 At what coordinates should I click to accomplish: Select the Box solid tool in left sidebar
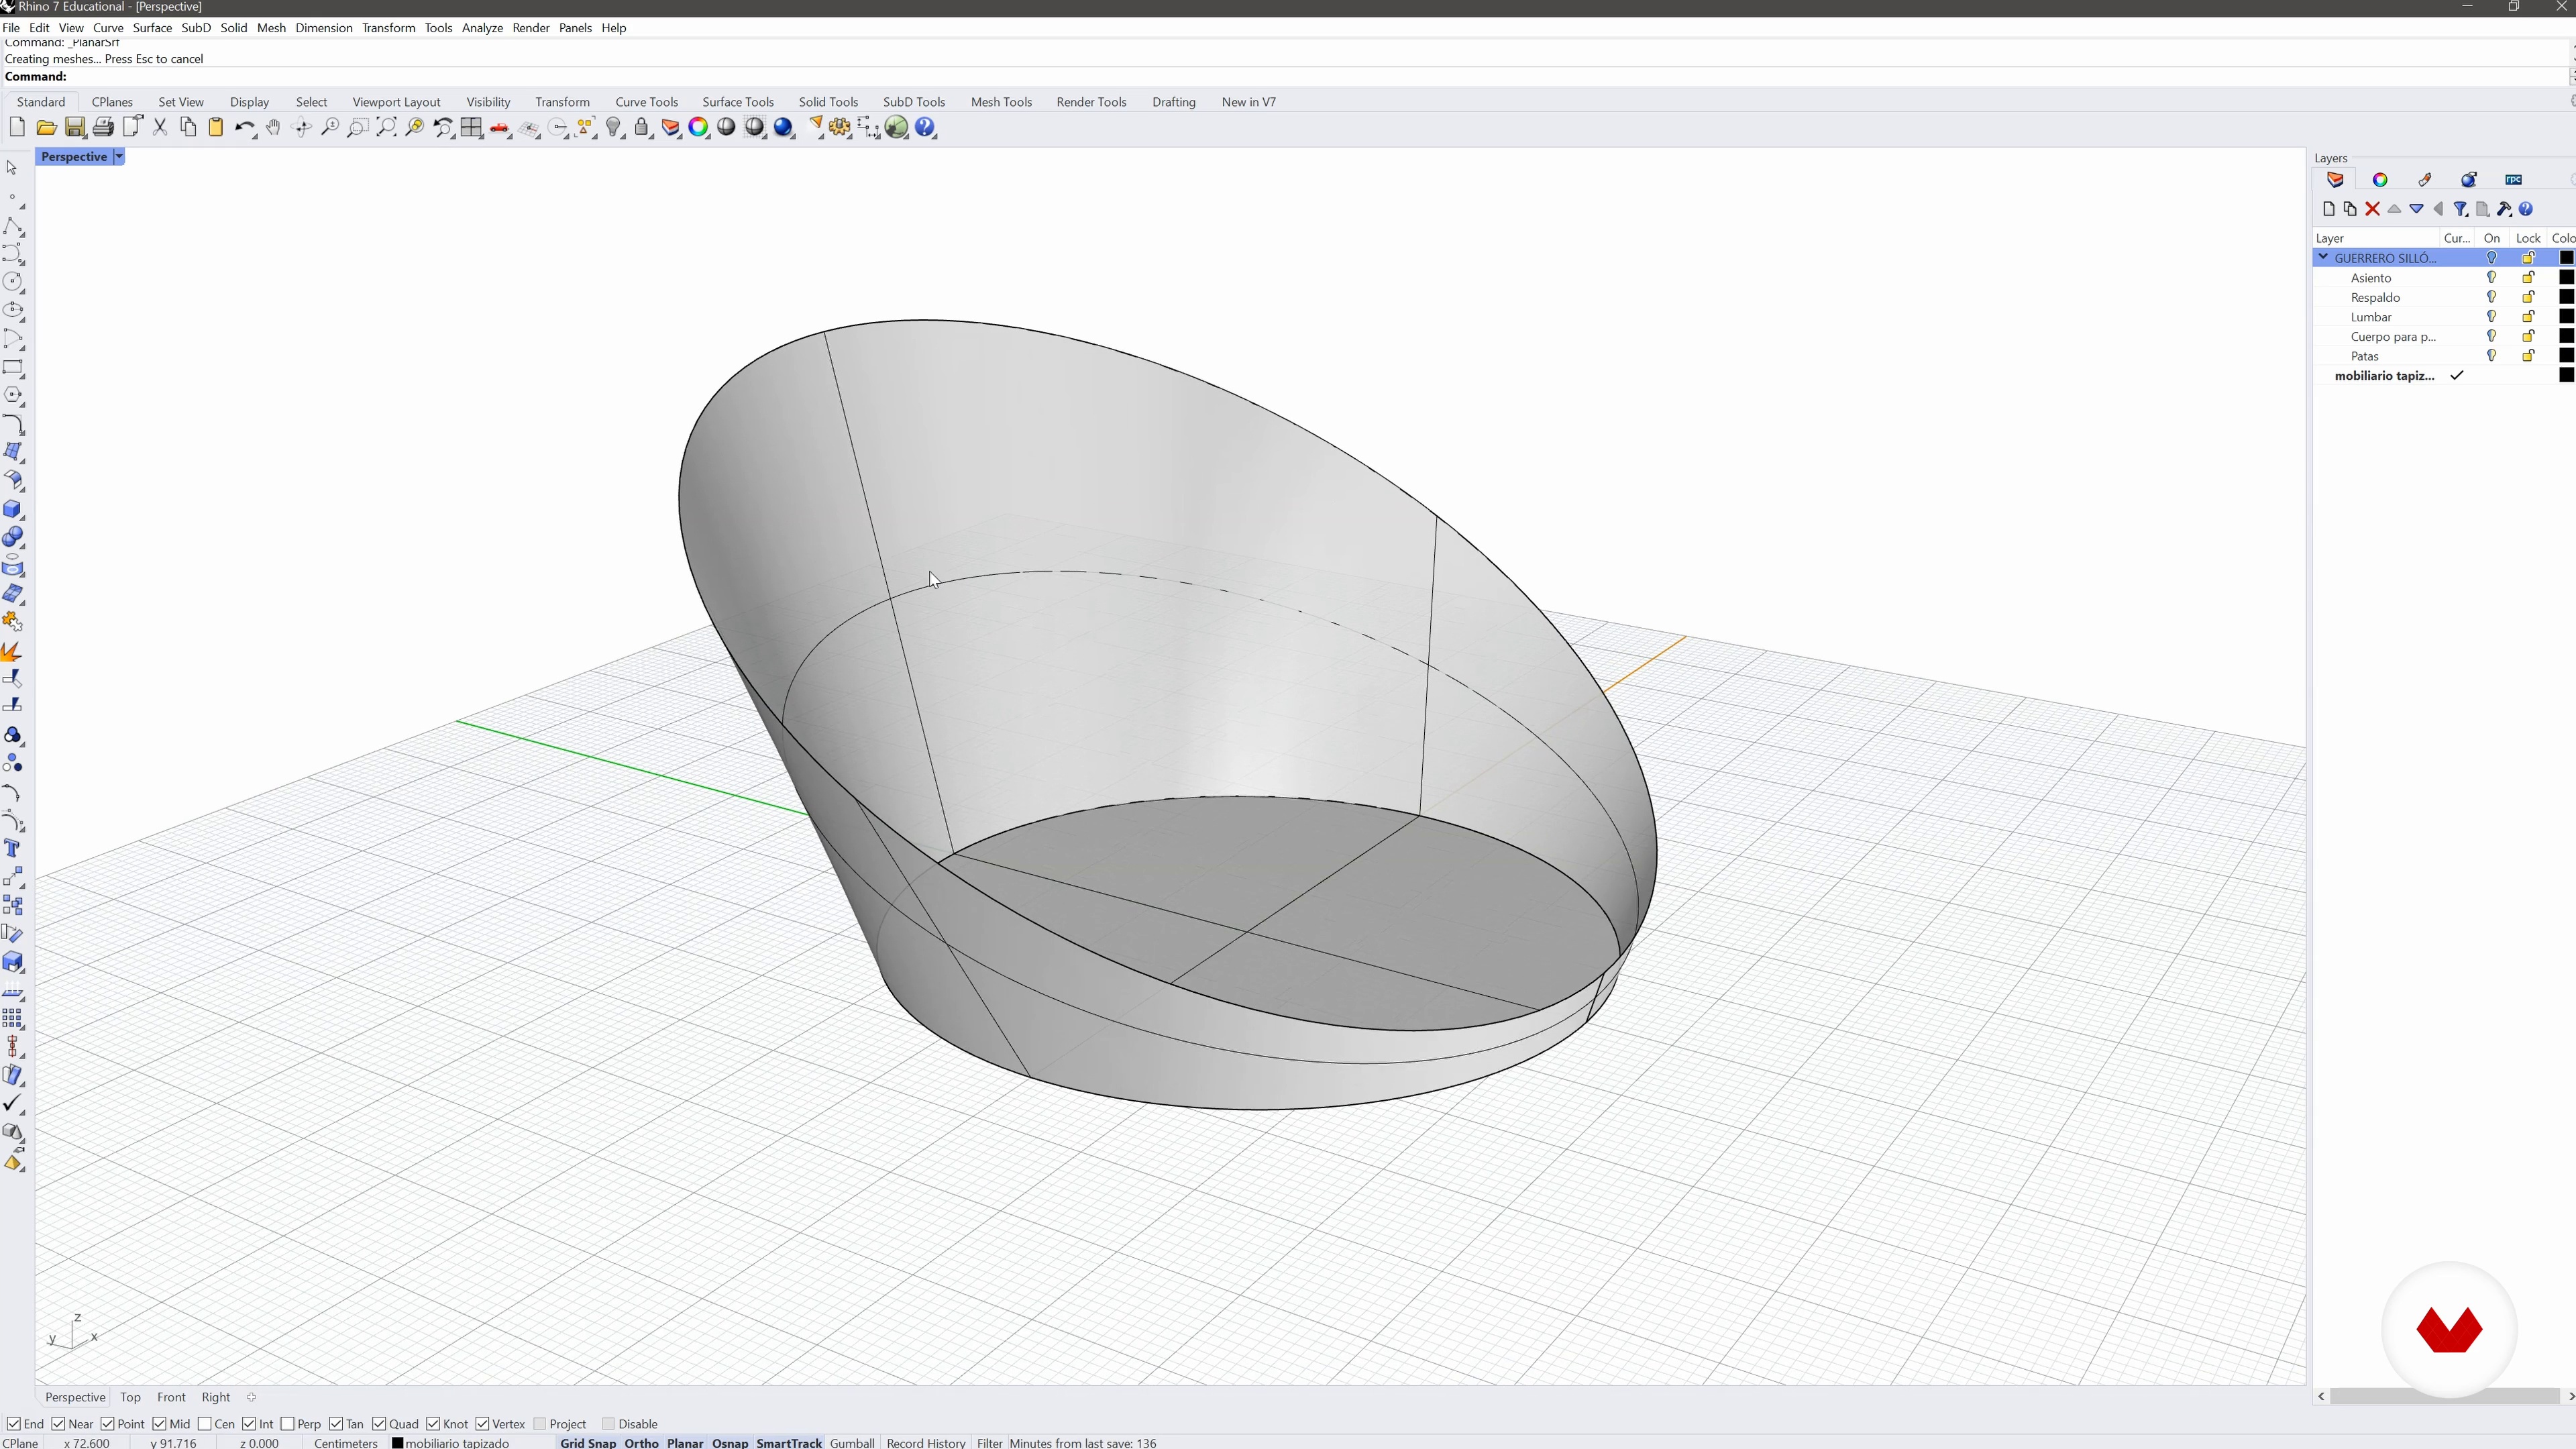13,509
